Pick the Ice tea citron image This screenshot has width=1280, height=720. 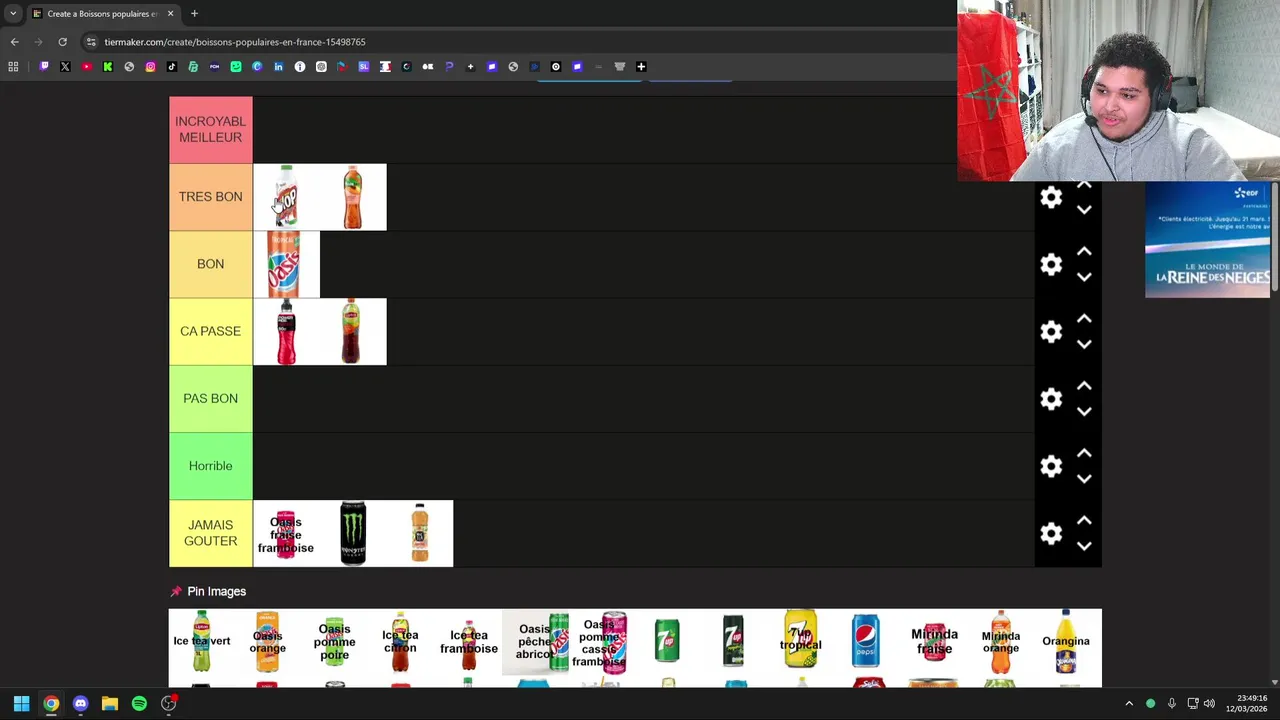(x=401, y=641)
